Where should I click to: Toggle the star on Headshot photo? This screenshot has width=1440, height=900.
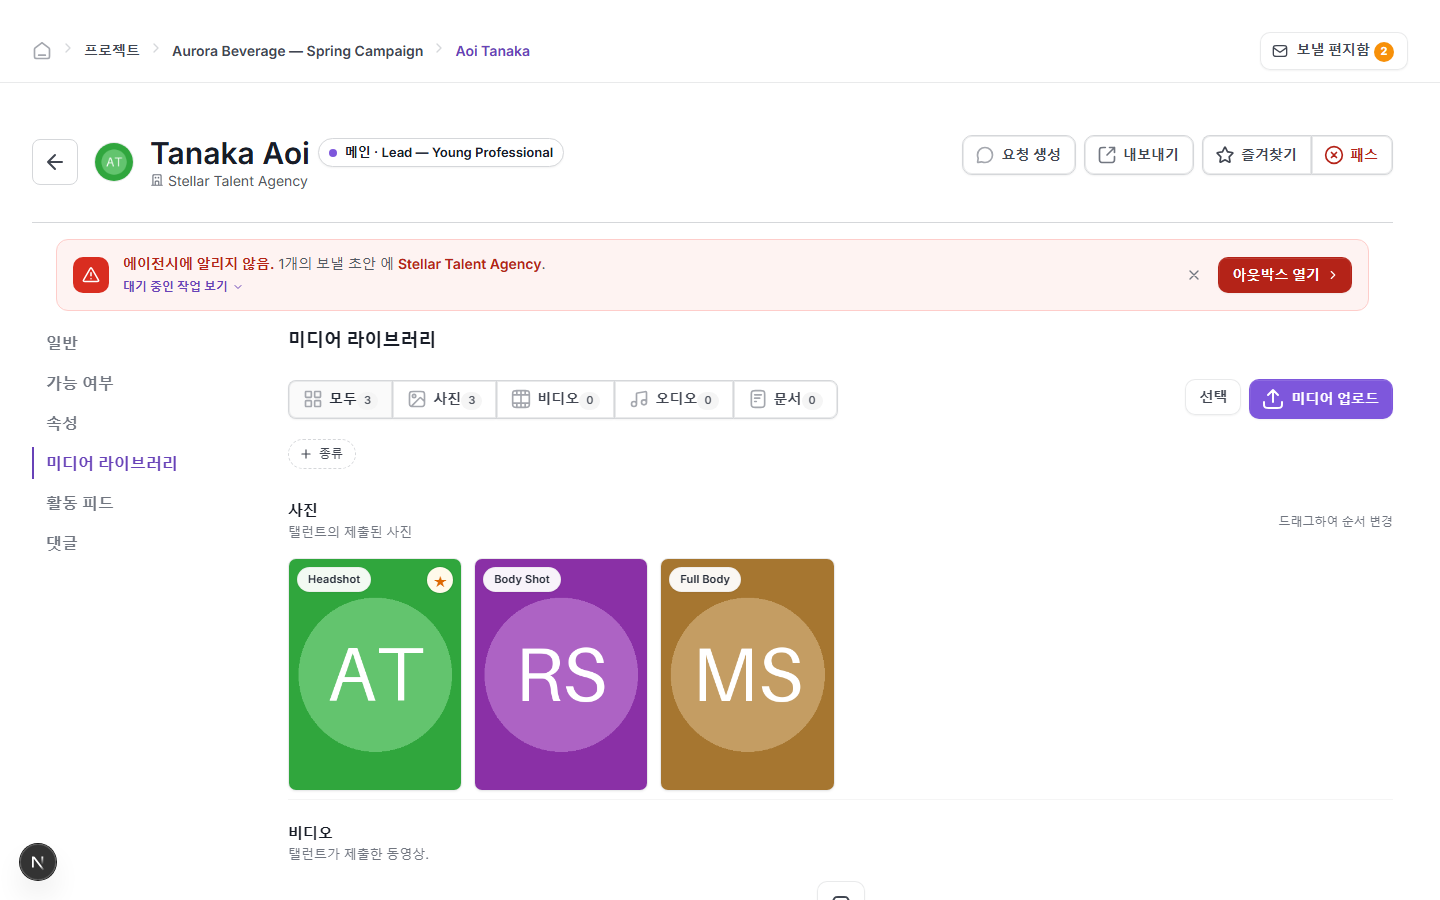tap(440, 580)
